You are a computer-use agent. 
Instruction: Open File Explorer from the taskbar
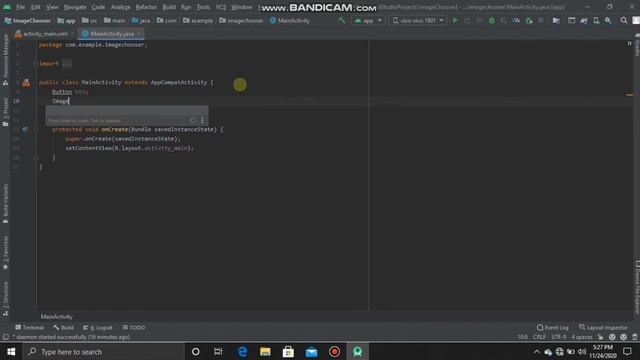pyautogui.click(x=265, y=351)
